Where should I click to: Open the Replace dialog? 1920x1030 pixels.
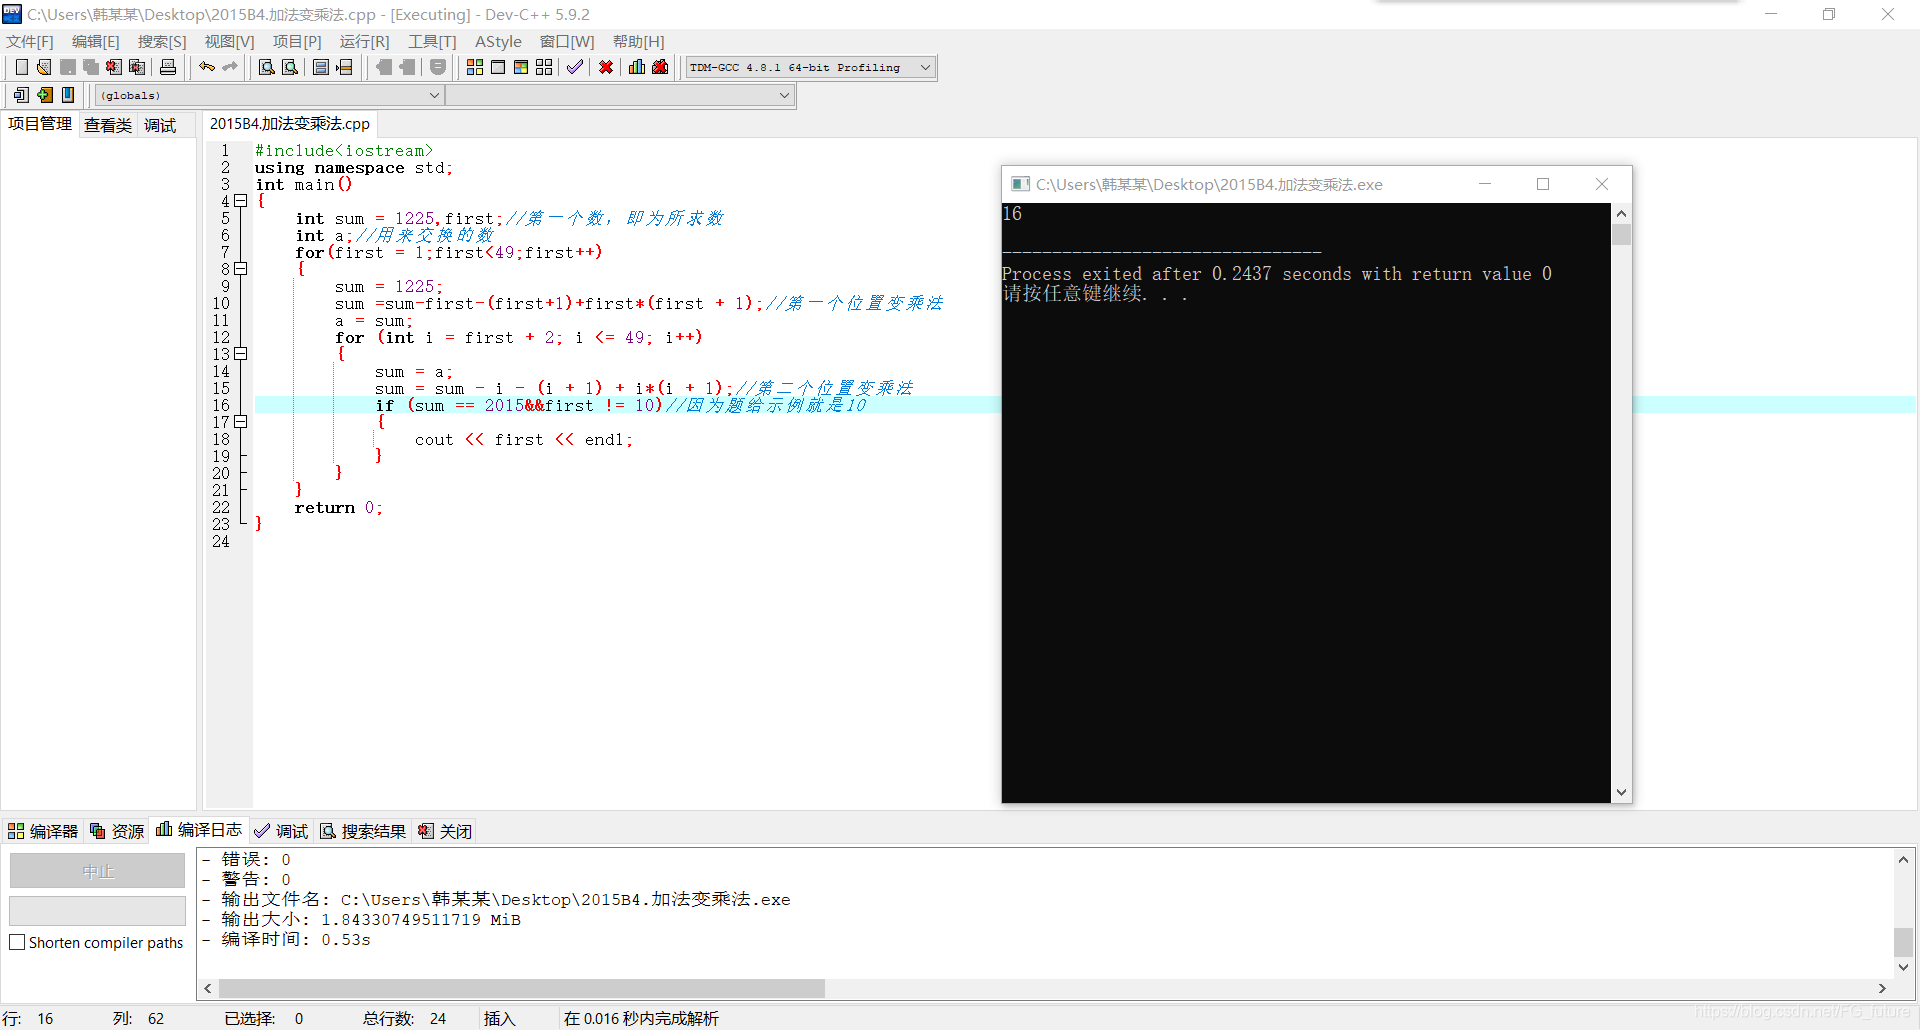pos(290,67)
